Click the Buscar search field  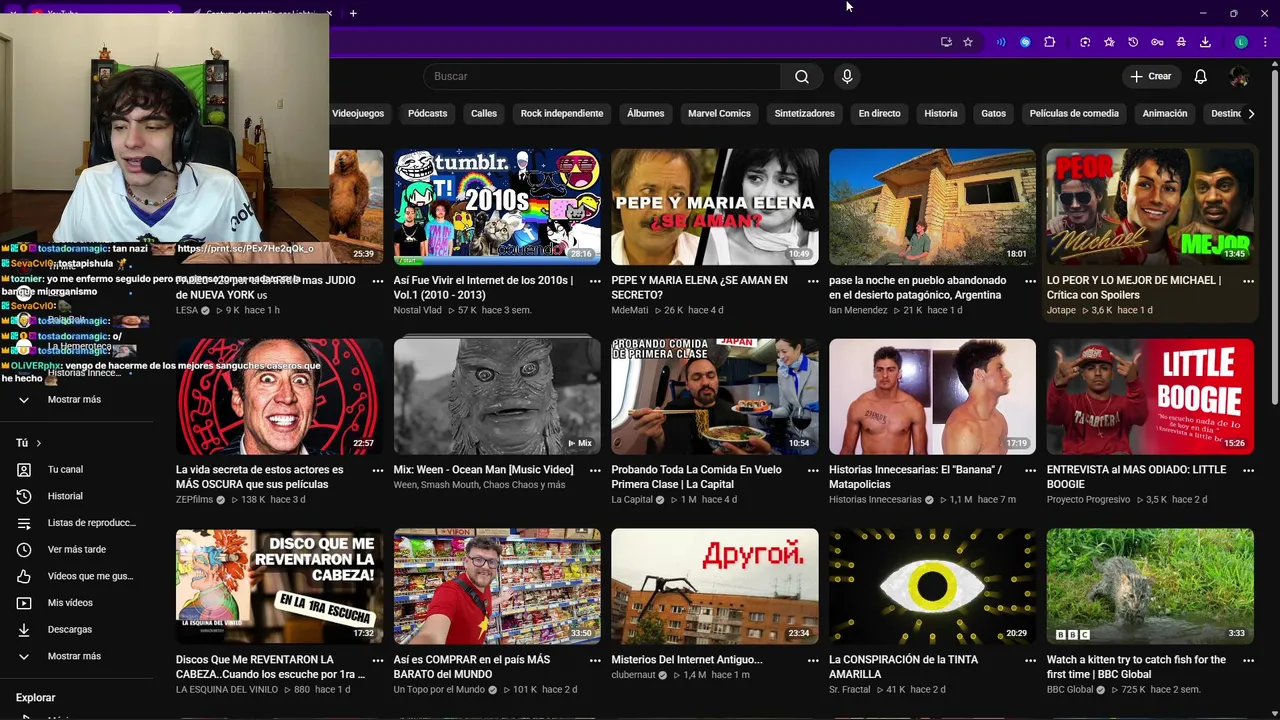coord(602,77)
